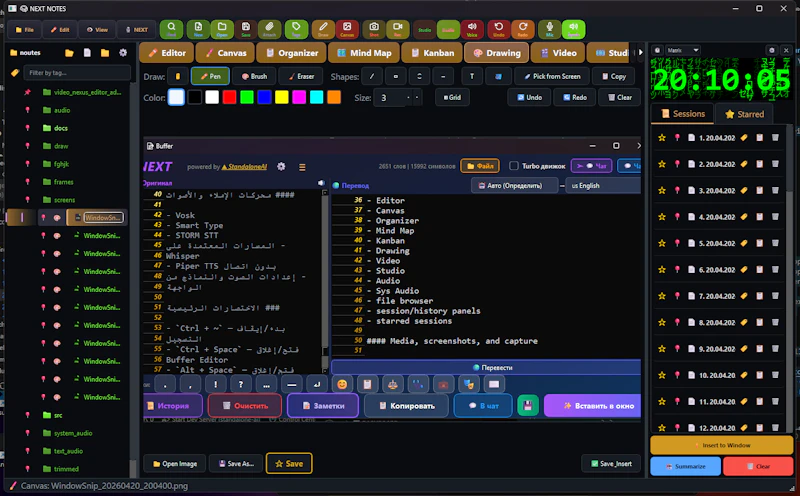Star session 4.20.04.202
Screen dimensions: 800x496
662,217
